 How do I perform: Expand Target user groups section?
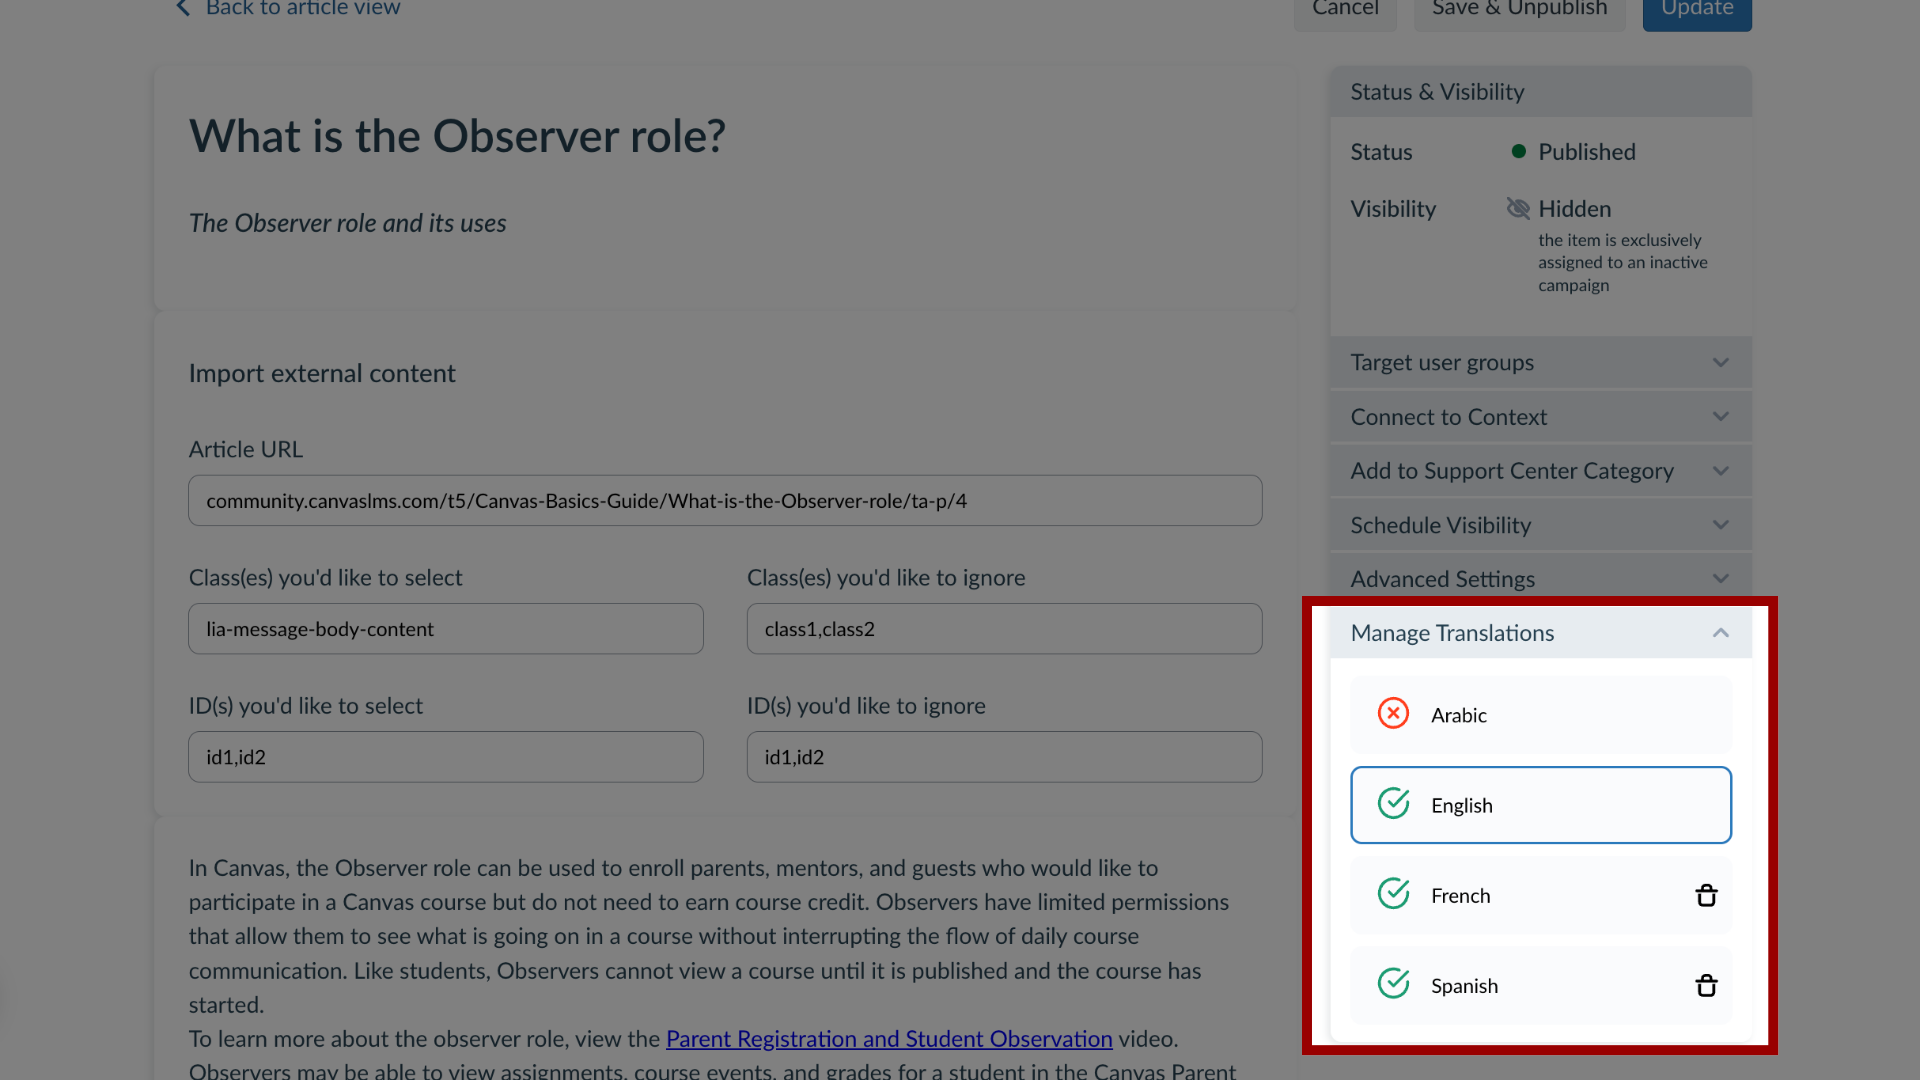click(x=1541, y=362)
